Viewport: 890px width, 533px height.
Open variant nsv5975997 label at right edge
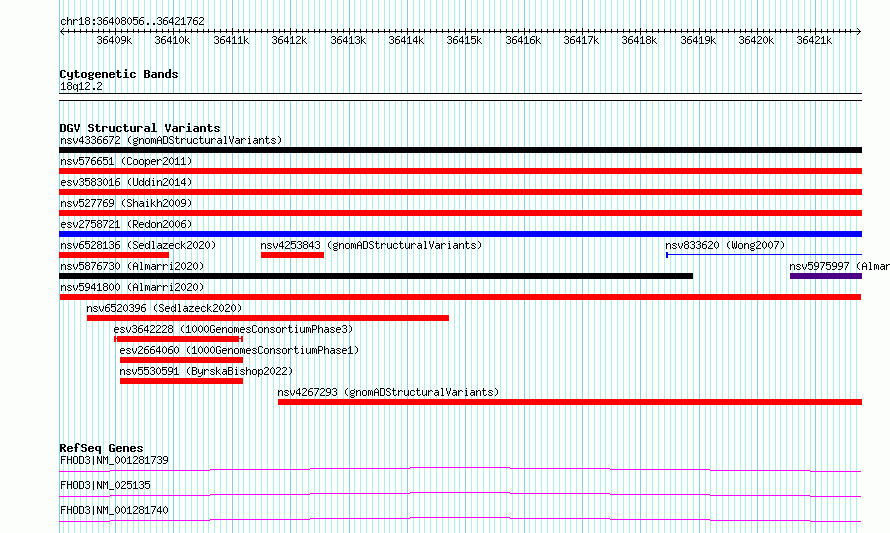[x=839, y=266]
